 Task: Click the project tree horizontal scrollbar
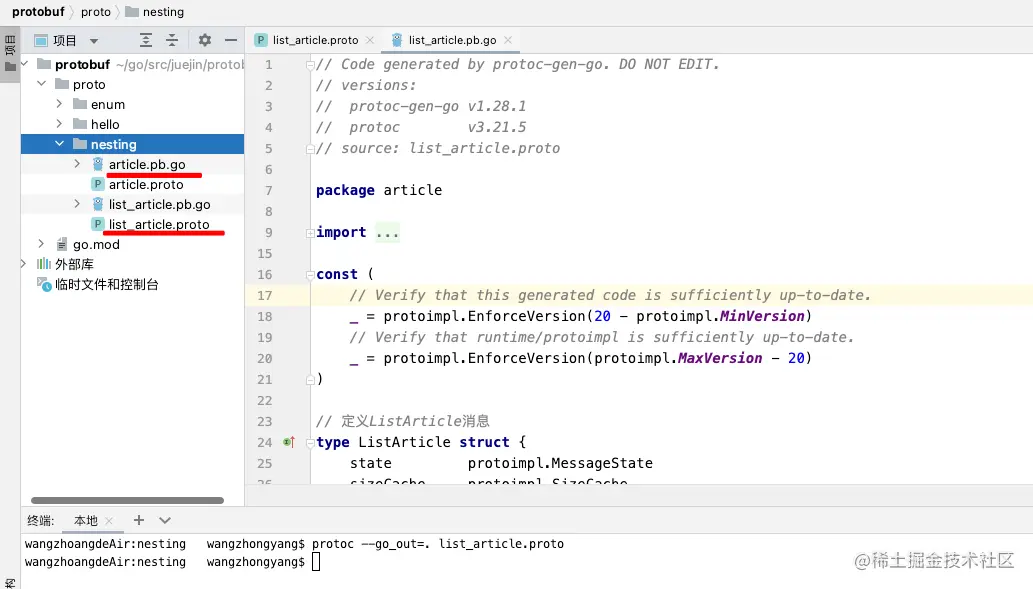[127, 500]
